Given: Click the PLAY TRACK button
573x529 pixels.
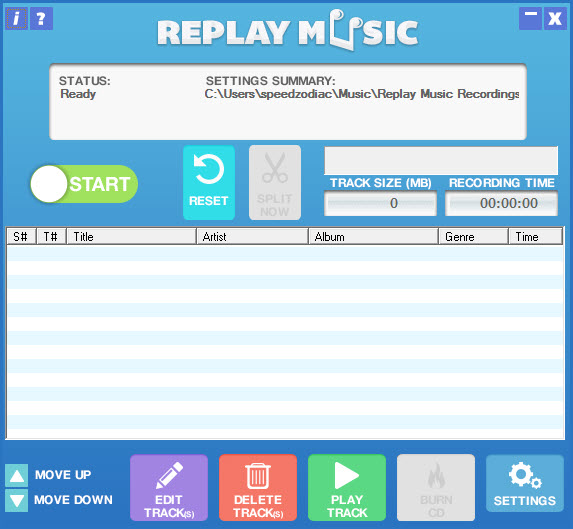Looking at the screenshot, I should (x=347, y=488).
